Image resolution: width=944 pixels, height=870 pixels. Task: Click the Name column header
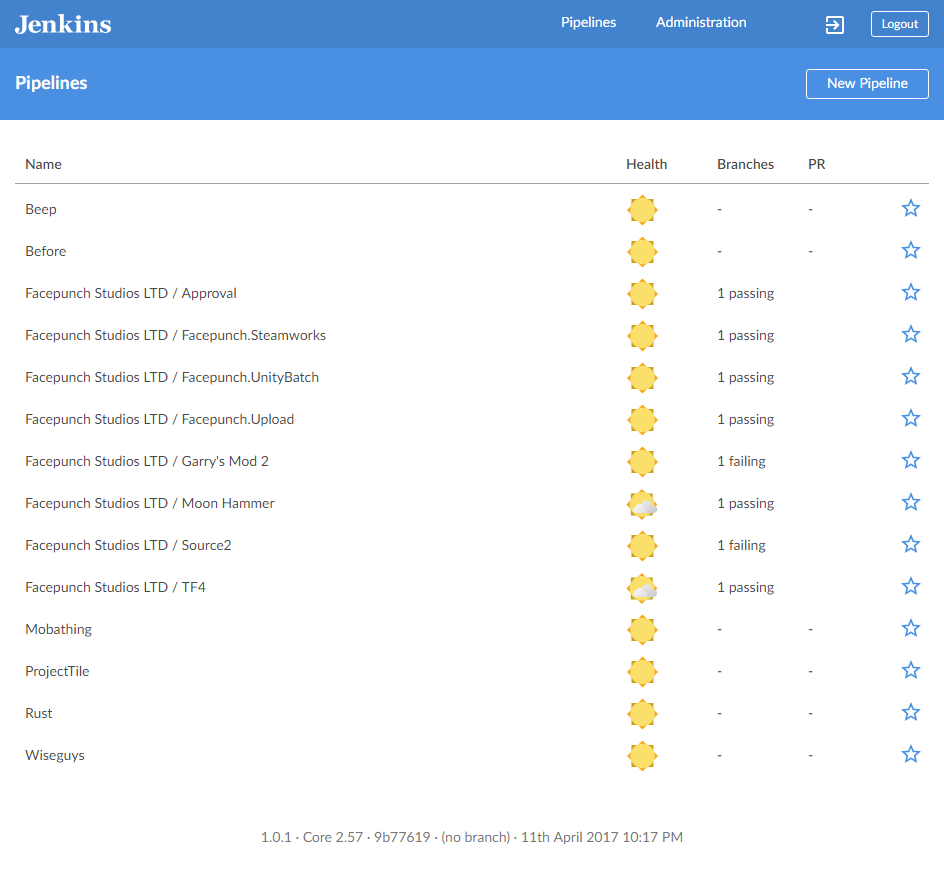pos(43,164)
